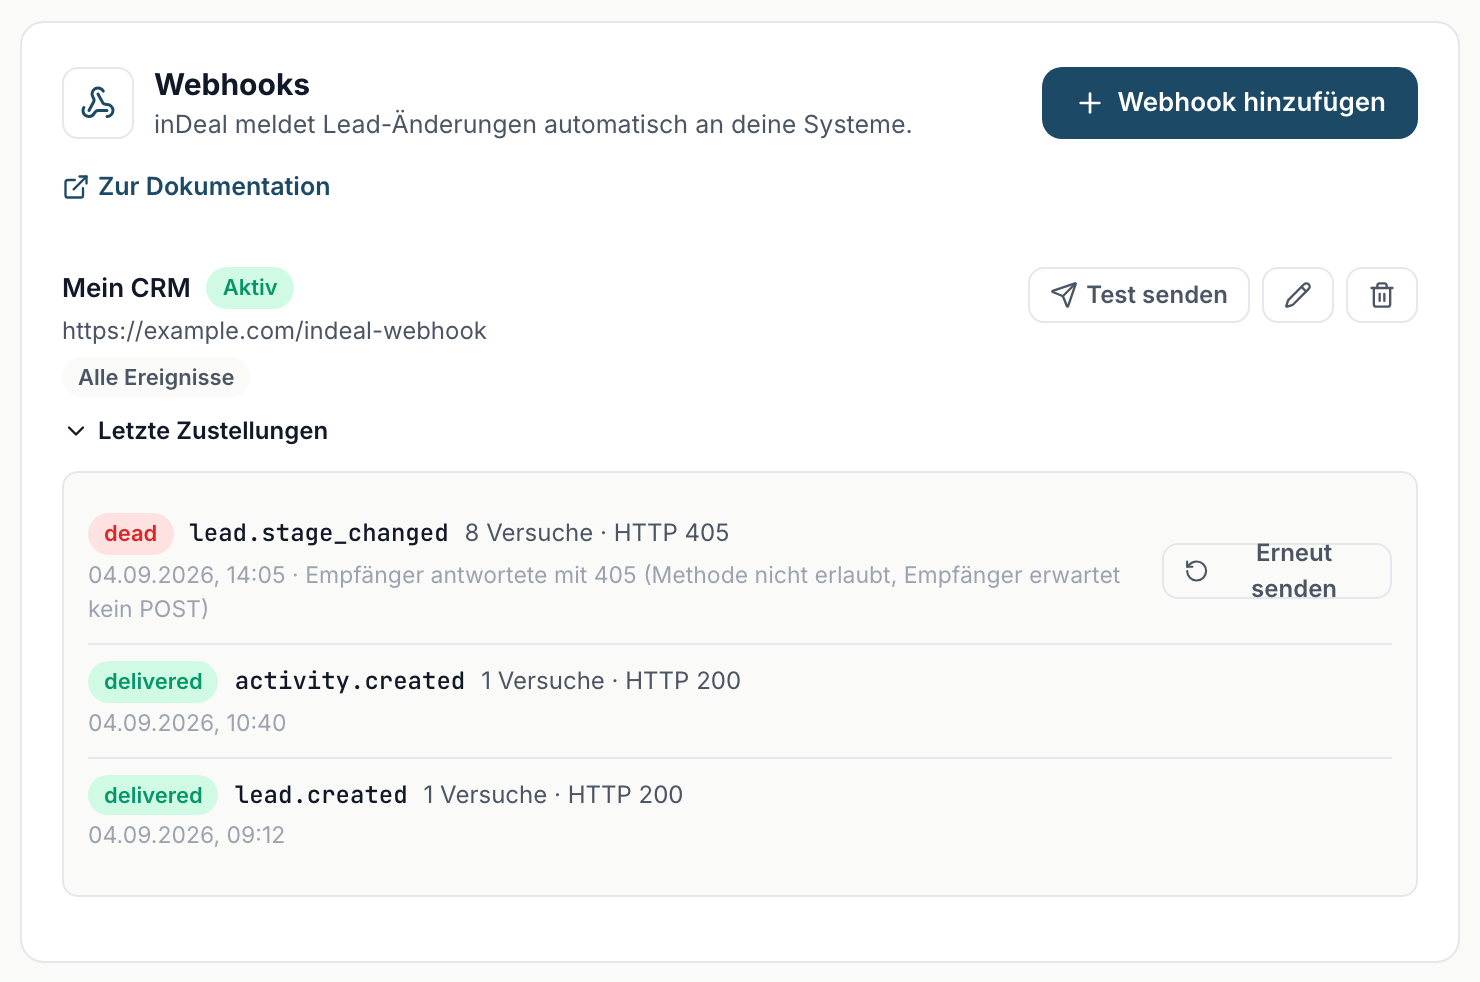Viewport: 1480px width, 982px height.
Task: Delete the Mein CRM webhook via trash icon
Action: [x=1381, y=295]
